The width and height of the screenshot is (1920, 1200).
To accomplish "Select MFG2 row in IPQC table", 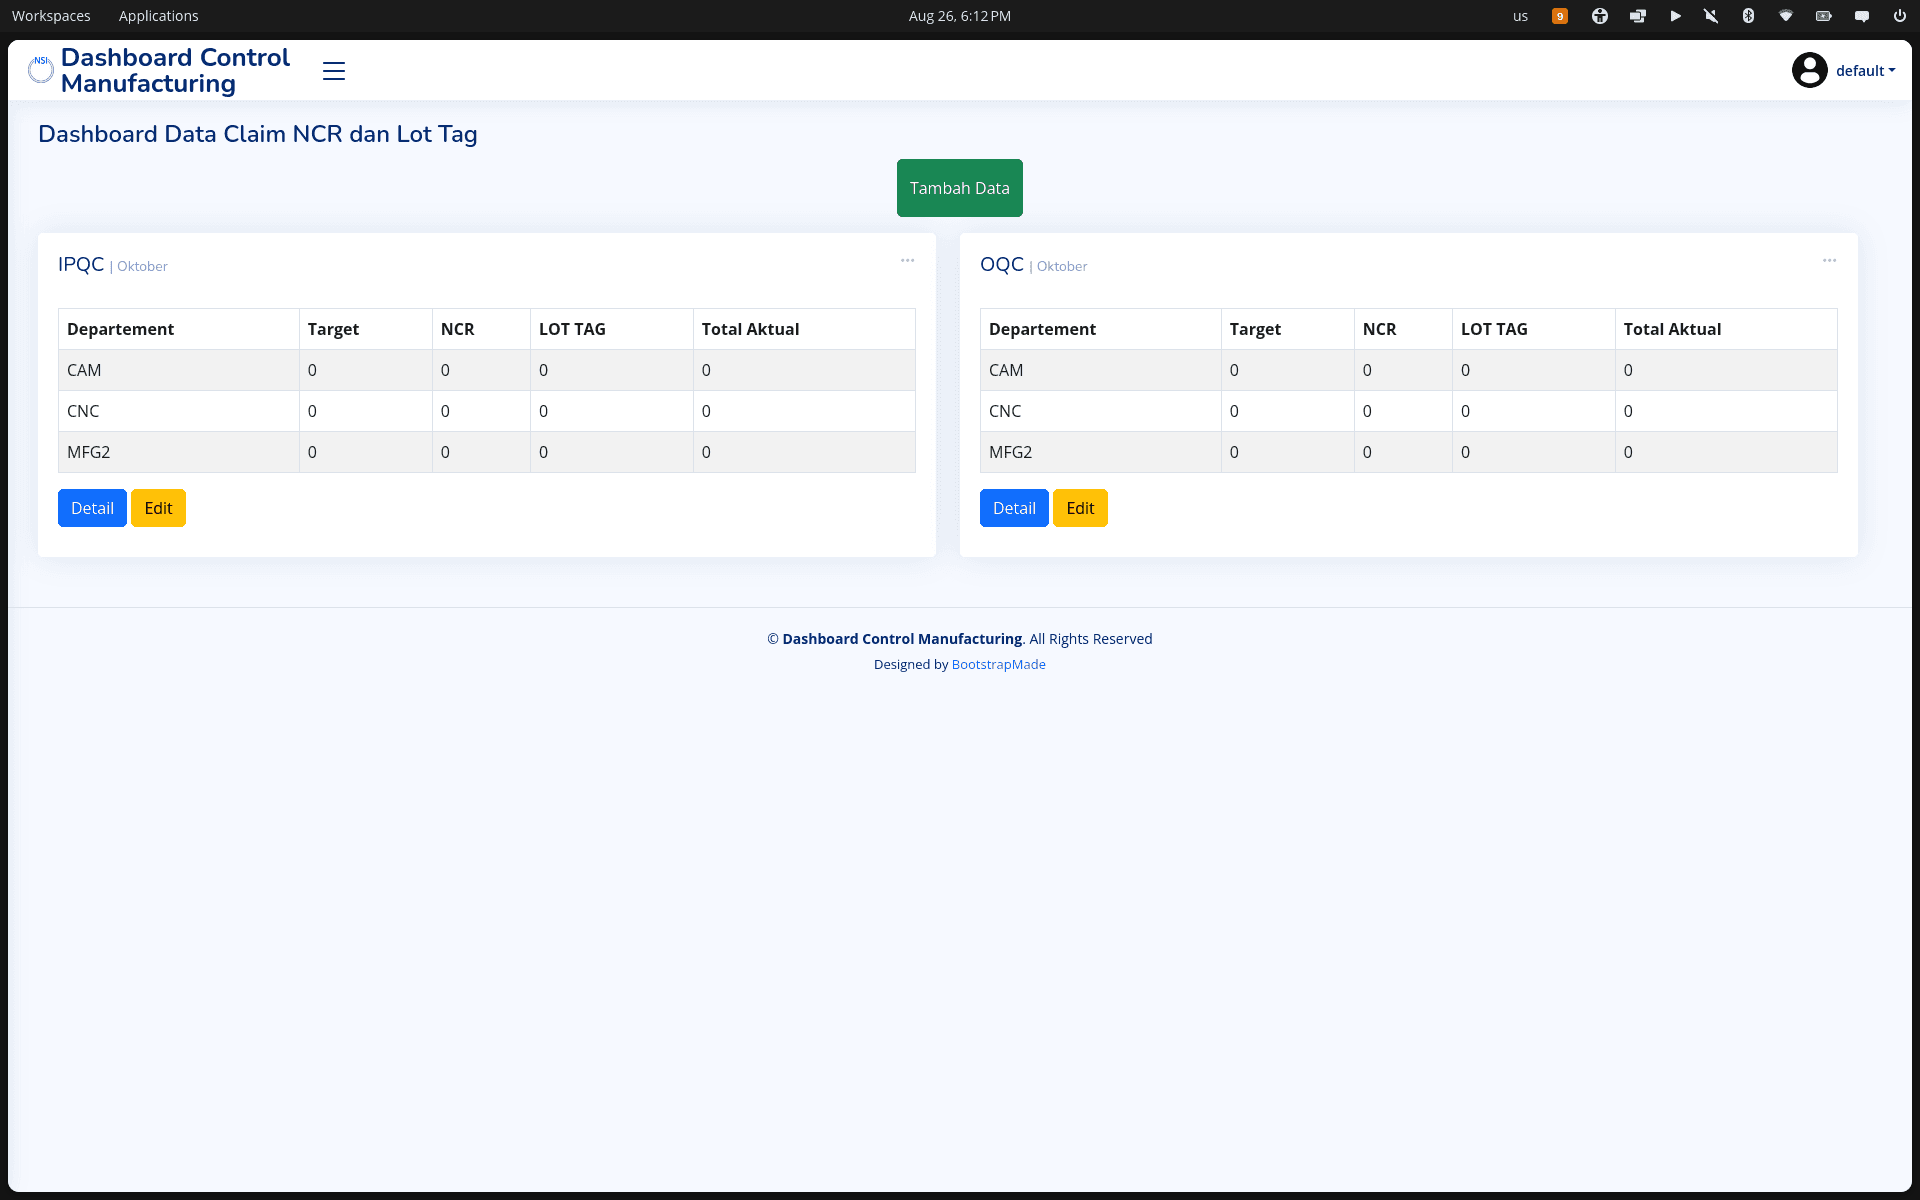I will click(486, 452).
